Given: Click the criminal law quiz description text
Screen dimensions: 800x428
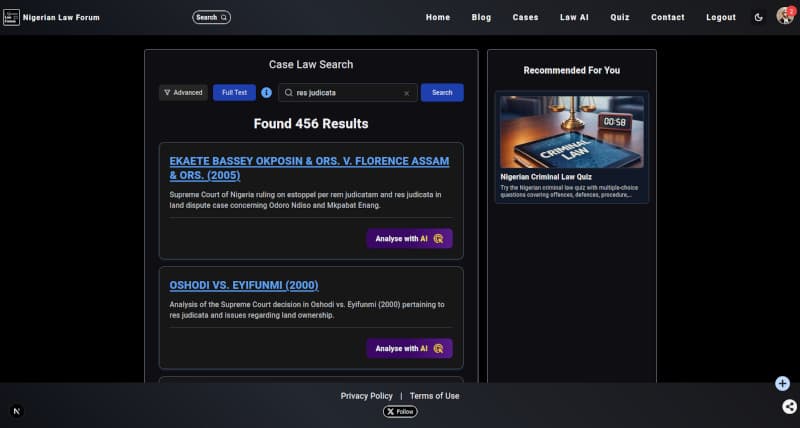Looking at the screenshot, I should pyautogui.click(x=569, y=191).
